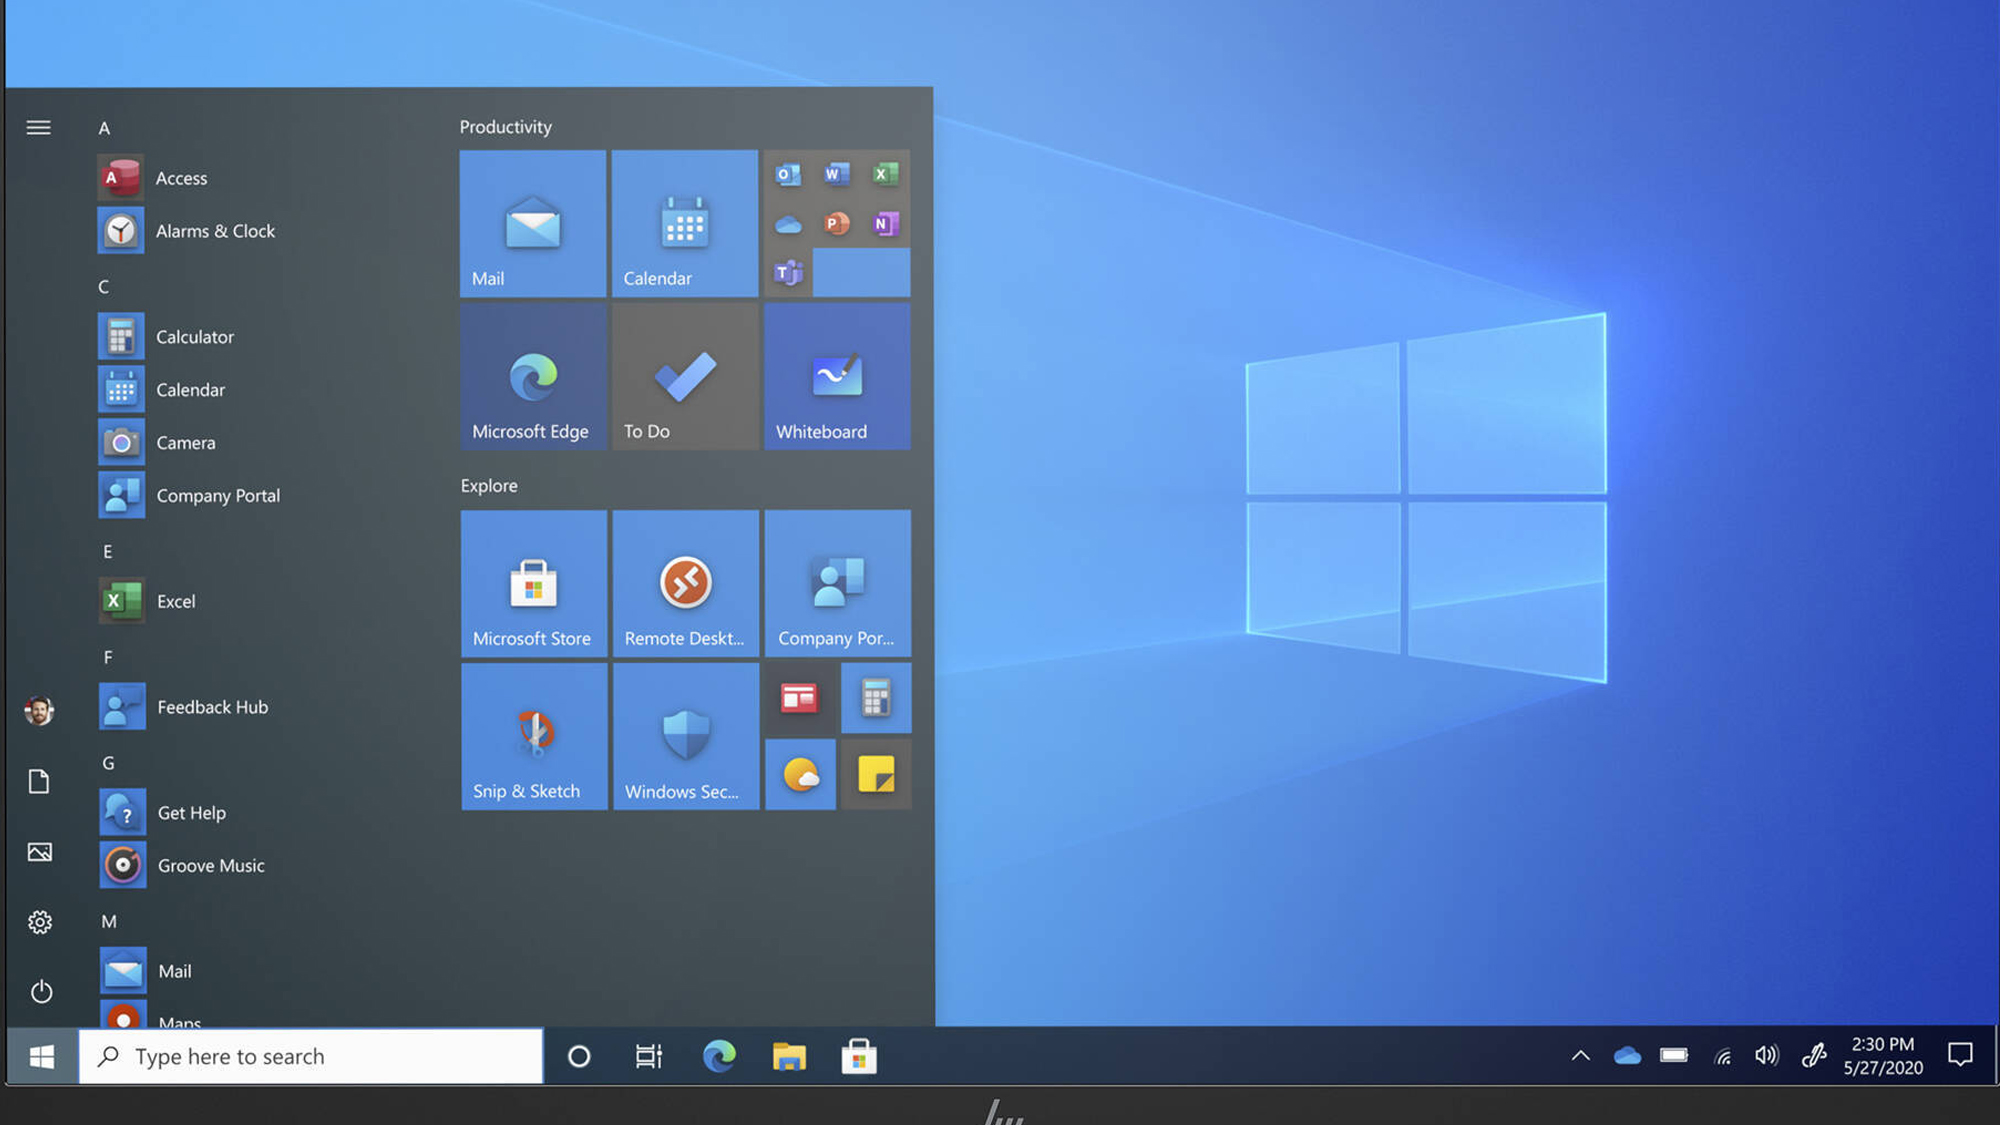Screen dimensions: 2000x1125
Task: Jump via the letter C header
Action: pyautogui.click(x=104, y=287)
